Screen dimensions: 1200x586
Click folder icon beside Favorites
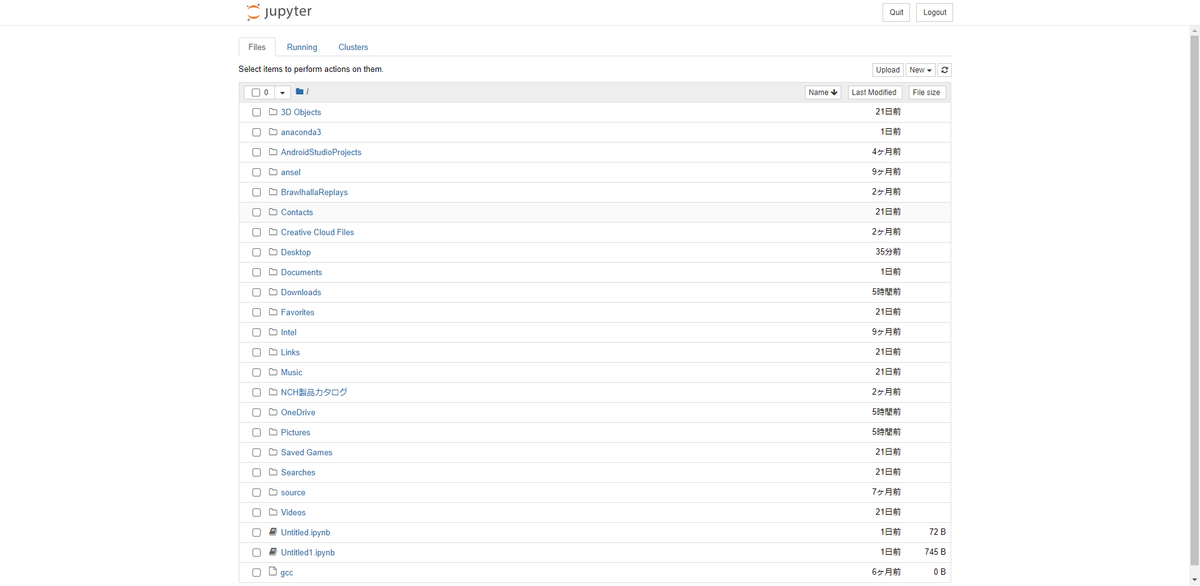pos(273,312)
